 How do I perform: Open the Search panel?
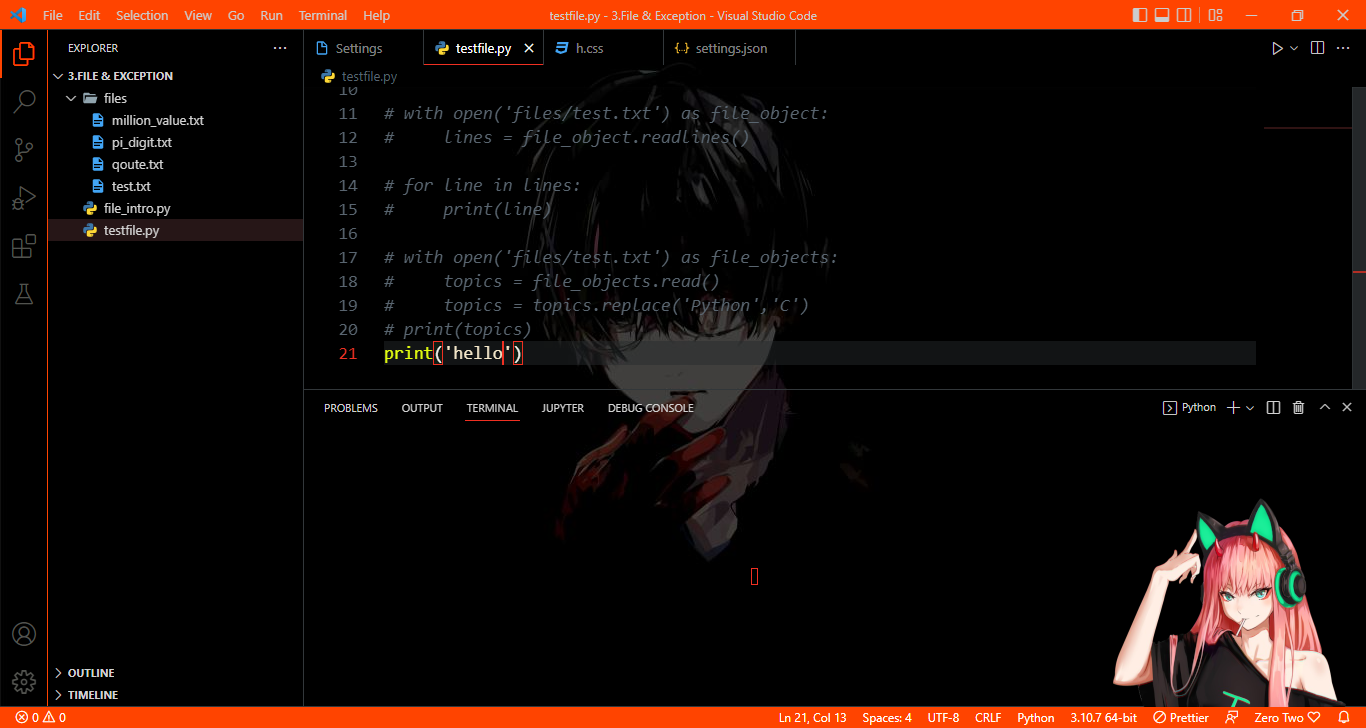(24, 101)
